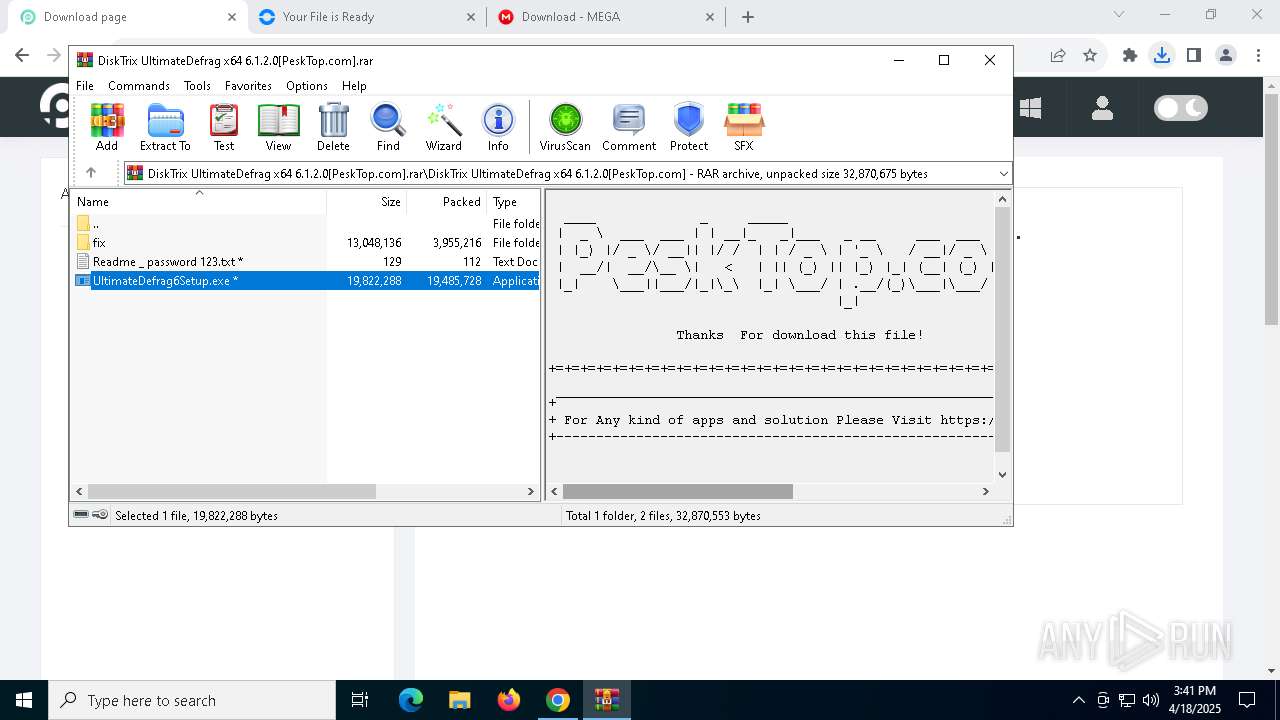Close the Download - MEGA tab
The height and width of the screenshot is (720, 1280).
click(710, 17)
